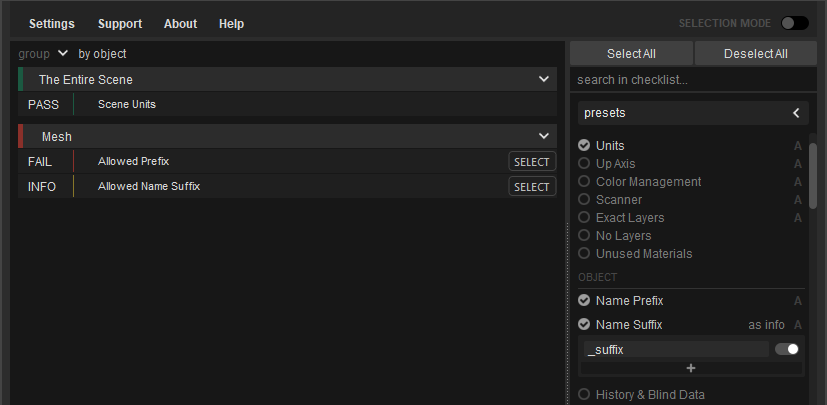Collapse the presets panel chevron
Screen dimensions: 827x405
pyautogui.click(x=796, y=113)
